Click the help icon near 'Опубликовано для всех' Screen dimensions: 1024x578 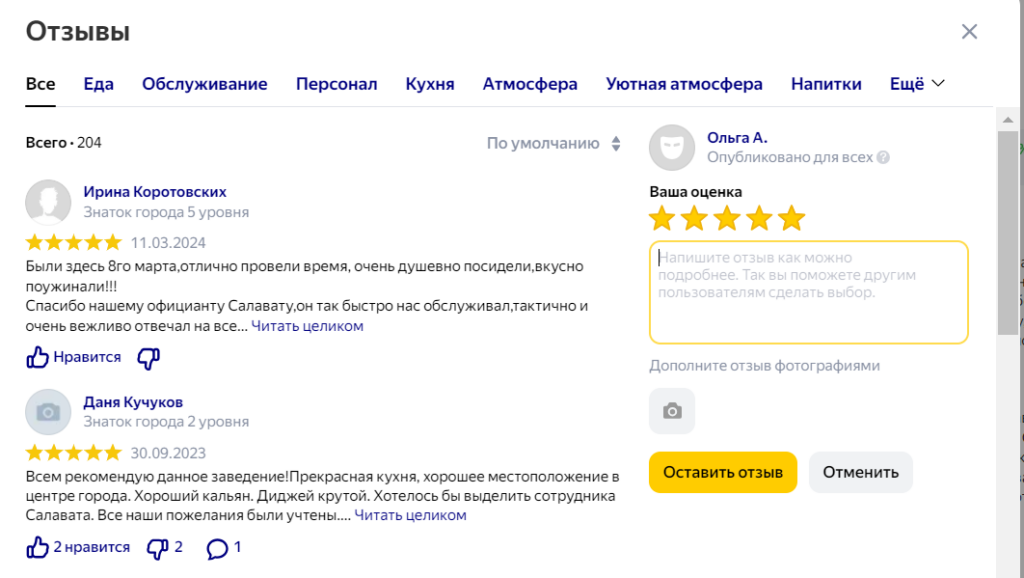[884, 158]
